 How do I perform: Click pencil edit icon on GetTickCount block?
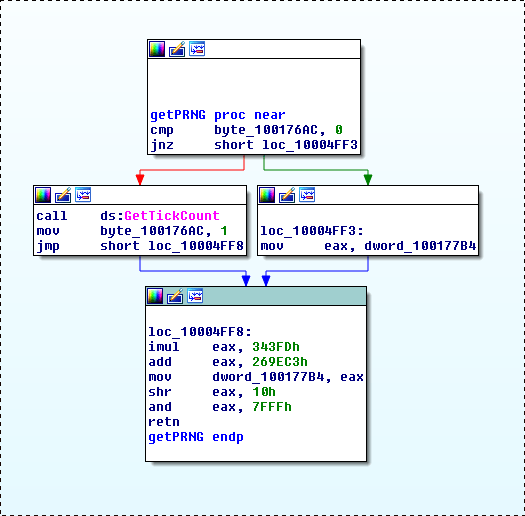click(x=63, y=195)
